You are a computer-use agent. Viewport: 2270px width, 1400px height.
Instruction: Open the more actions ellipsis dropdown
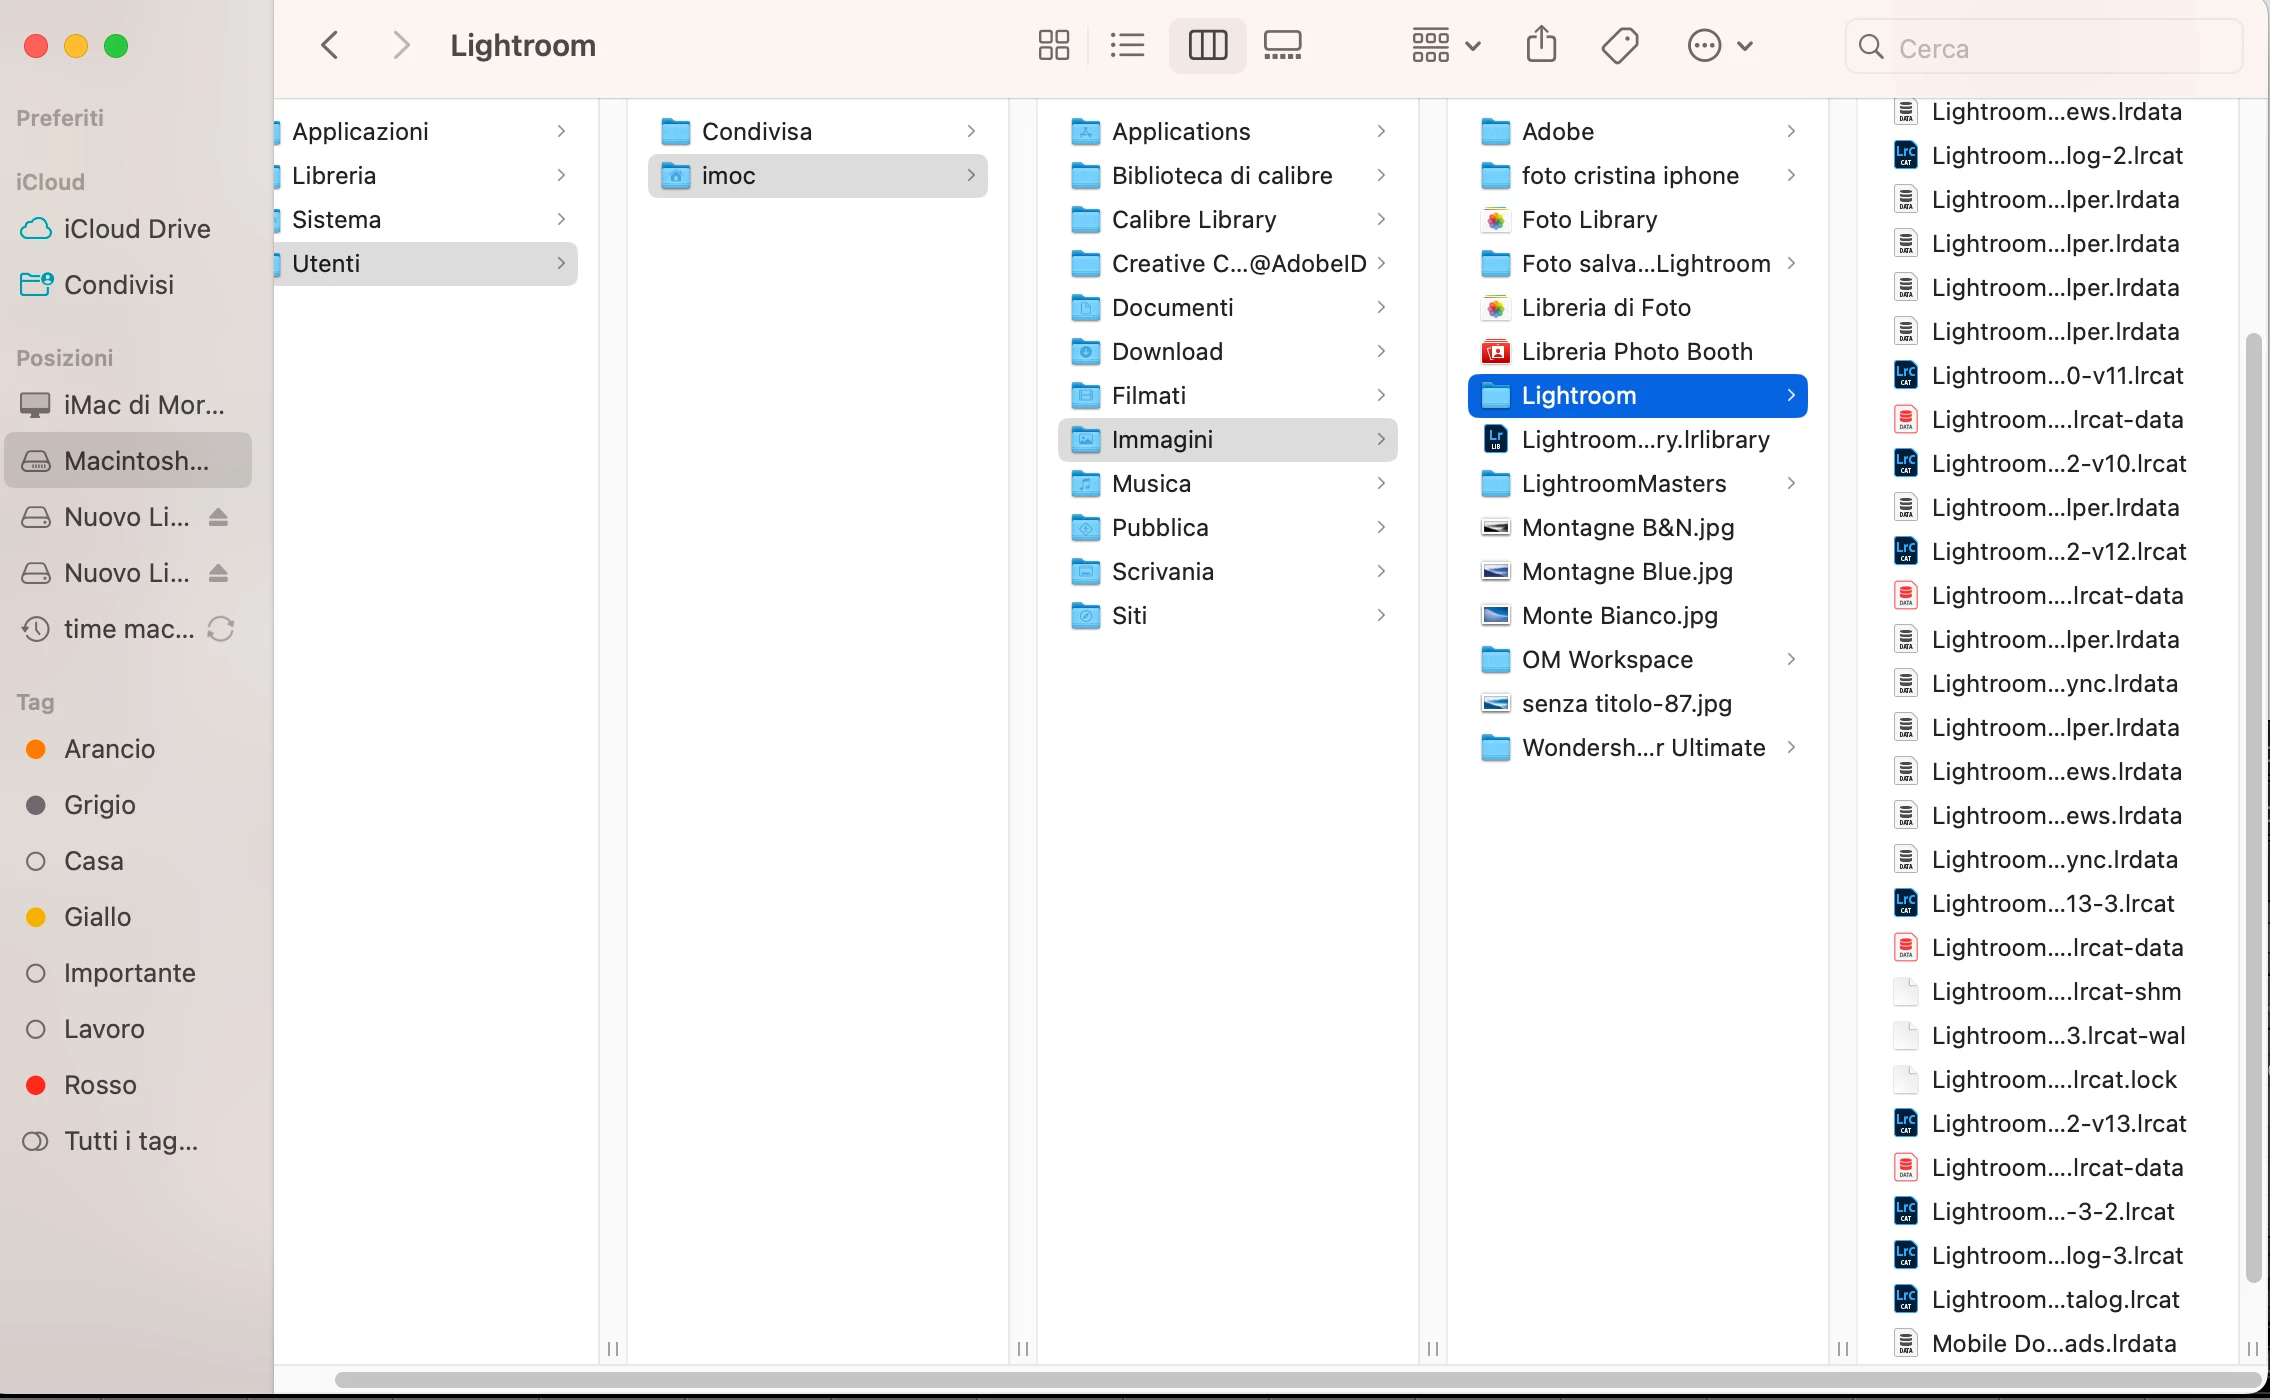[x=1719, y=46]
